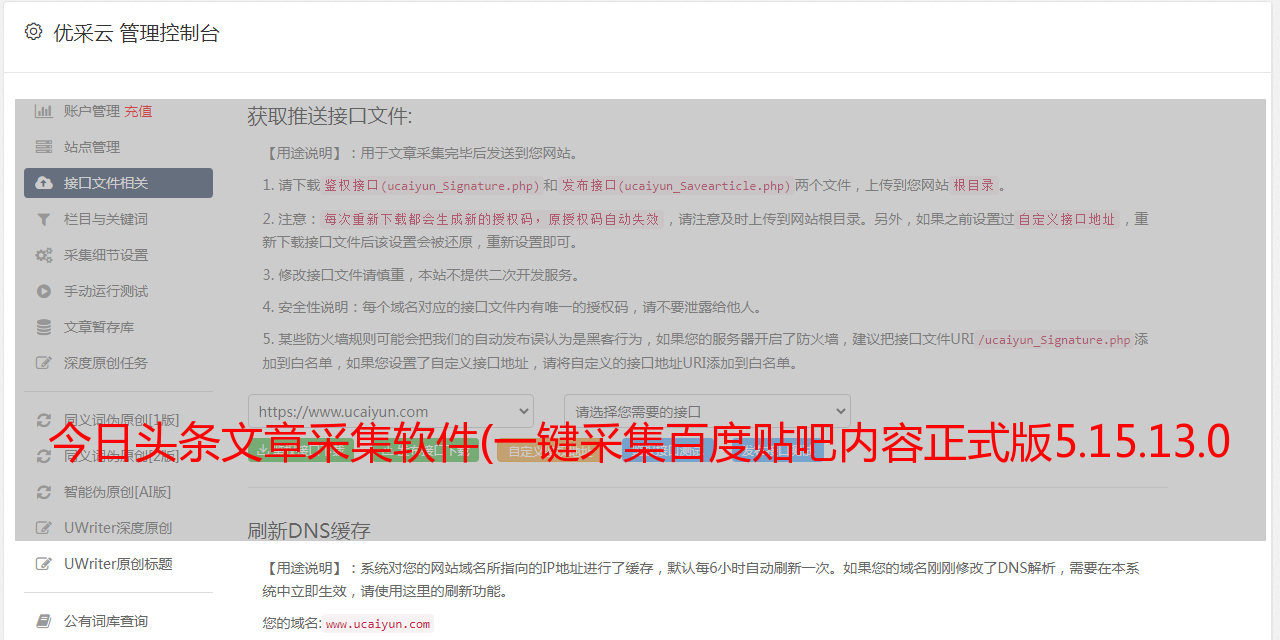Click the funnel icon for 栏目与关键词
Viewport: 1280px width, 640px height.
click(x=44, y=219)
